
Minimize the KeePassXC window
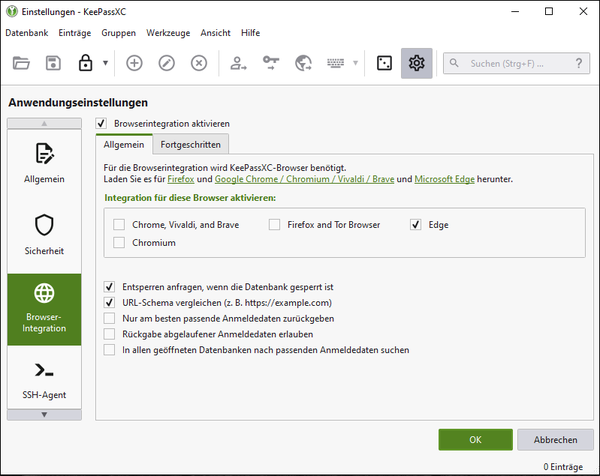[x=515, y=11]
